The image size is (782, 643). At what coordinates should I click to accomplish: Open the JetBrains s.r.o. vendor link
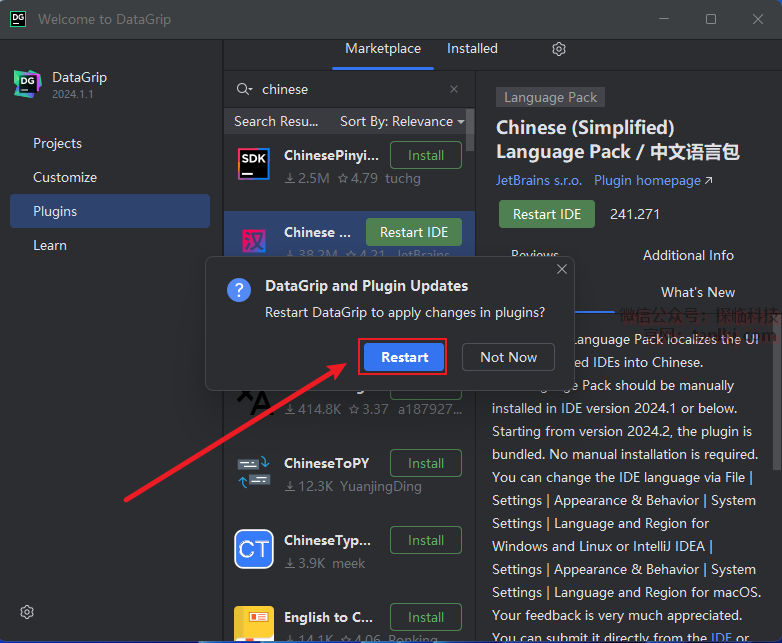(x=539, y=181)
